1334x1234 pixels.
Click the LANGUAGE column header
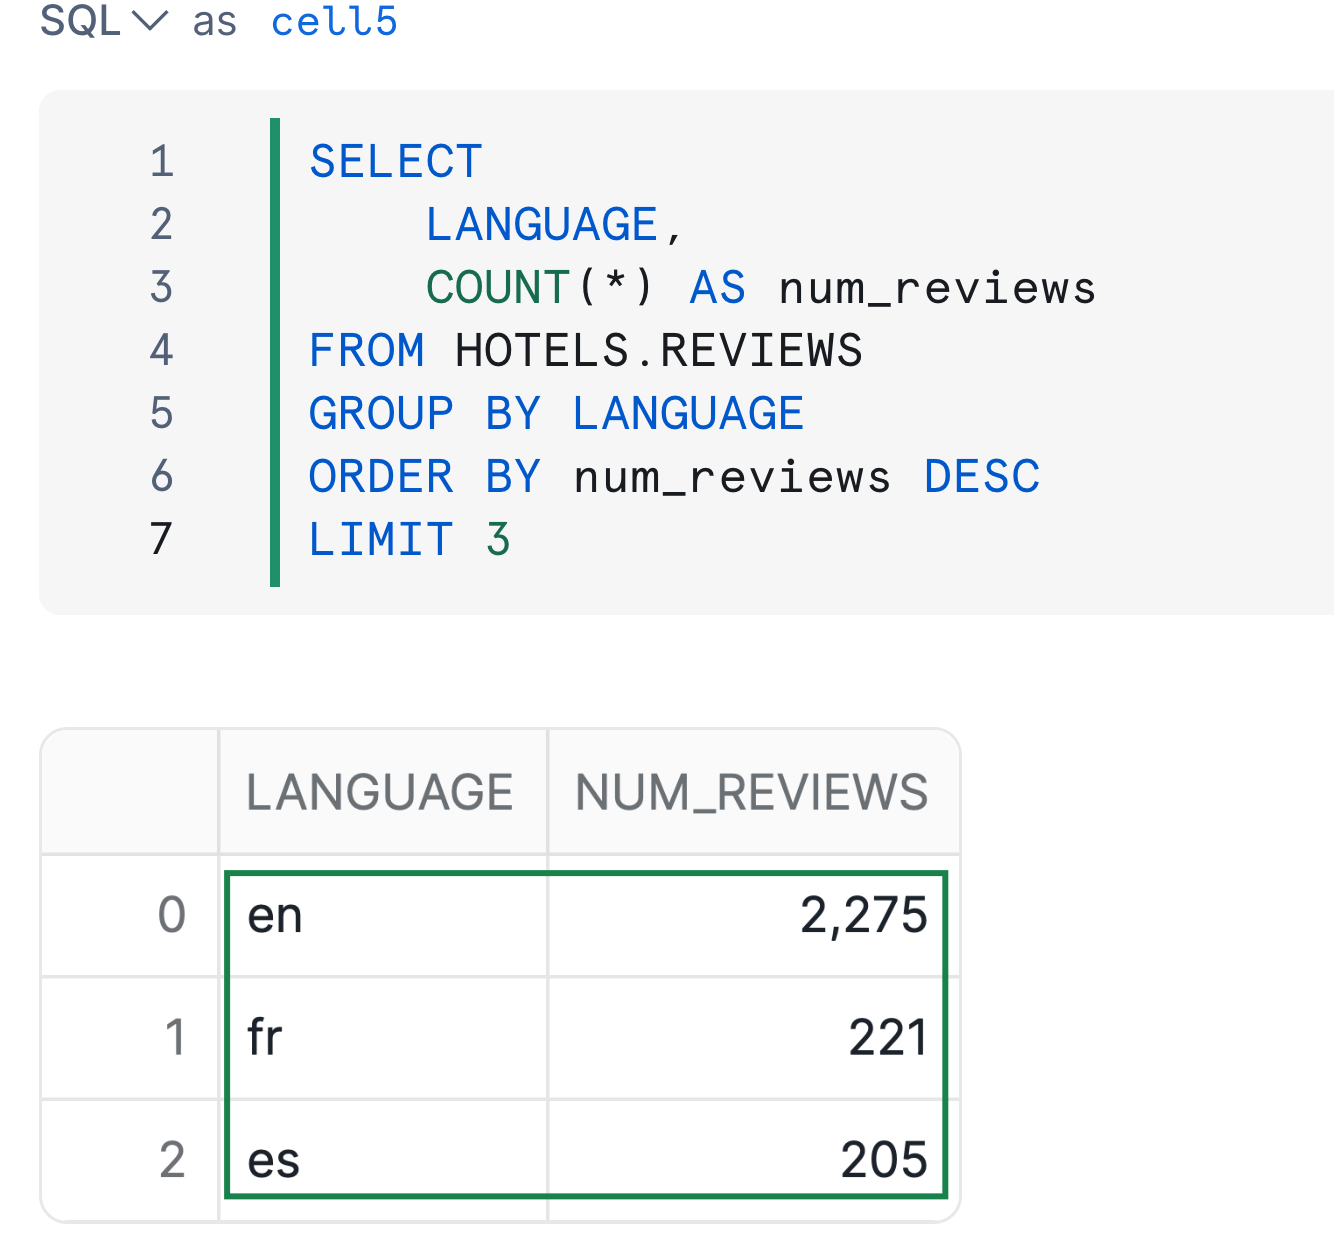[380, 792]
